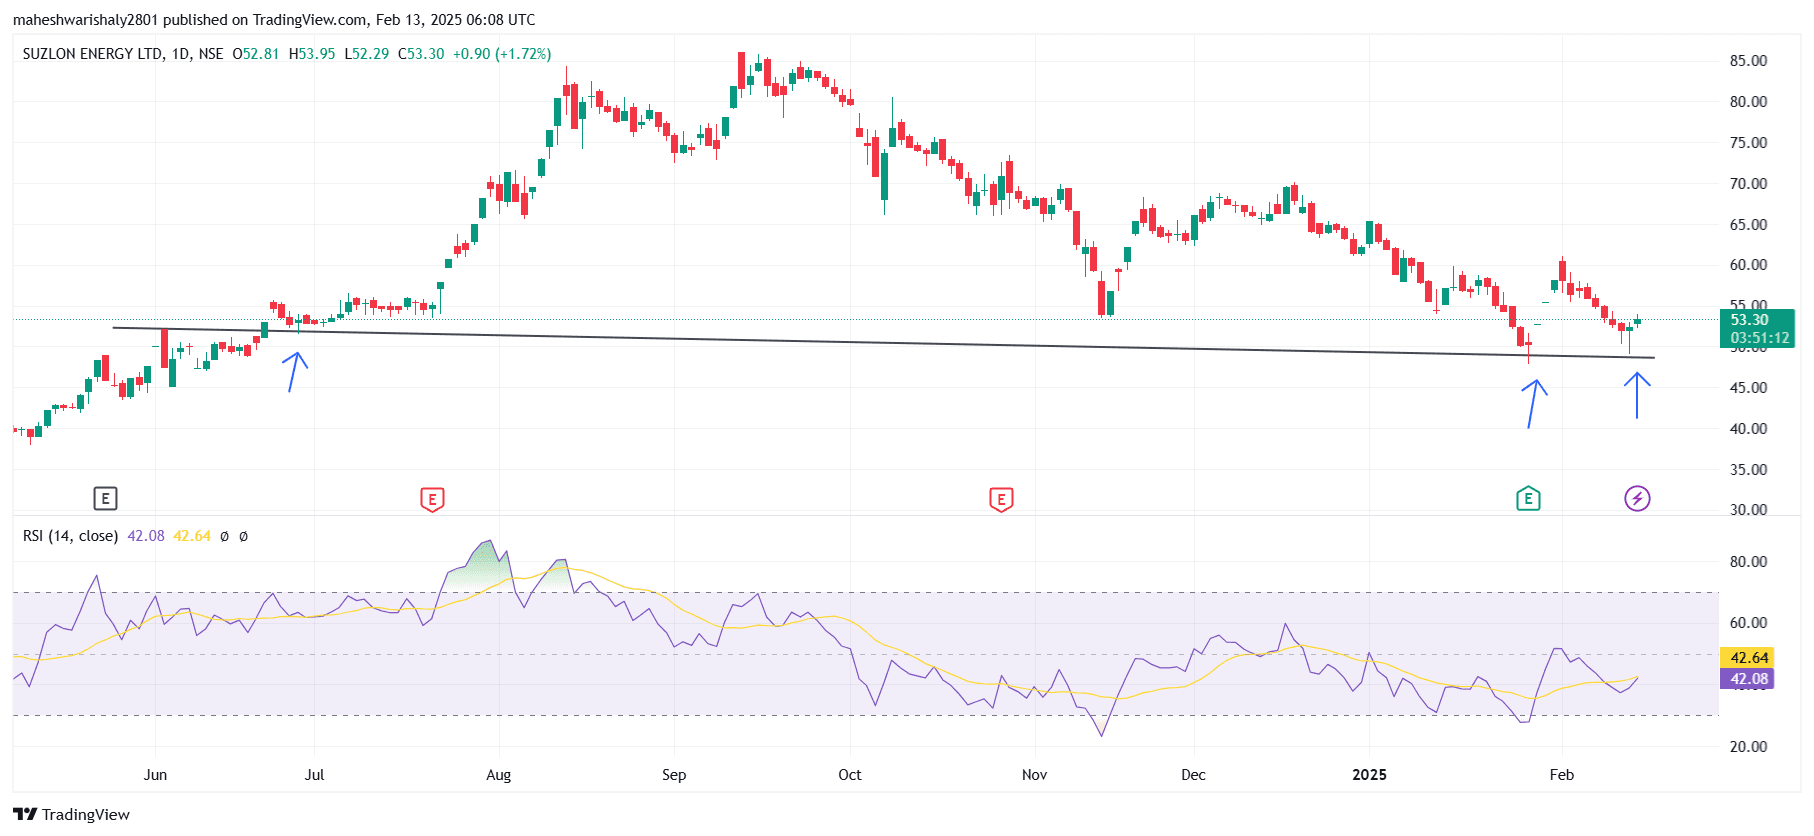Select the green earnings marker in late January
The image size is (1814, 836).
1528,498
